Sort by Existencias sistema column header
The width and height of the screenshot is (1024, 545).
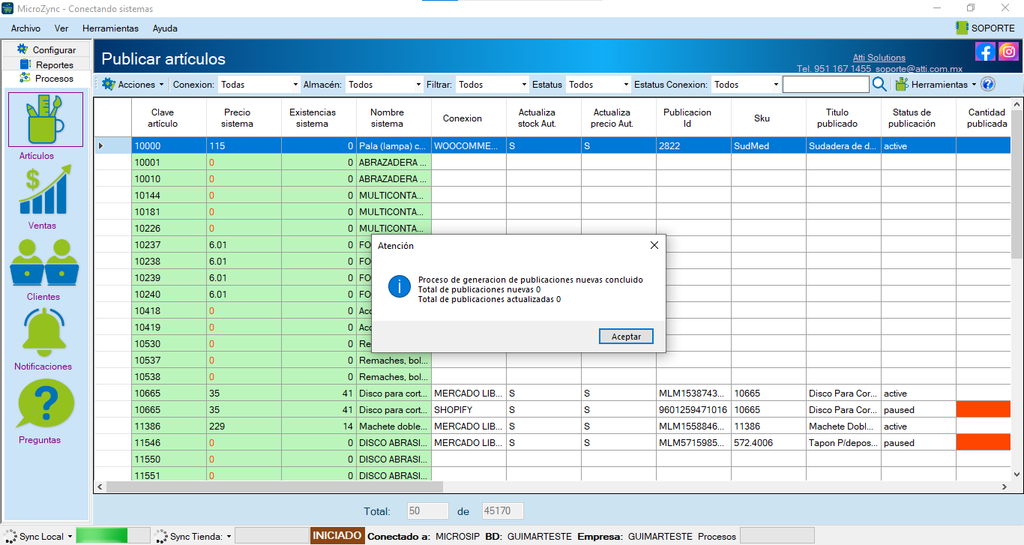click(x=319, y=117)
